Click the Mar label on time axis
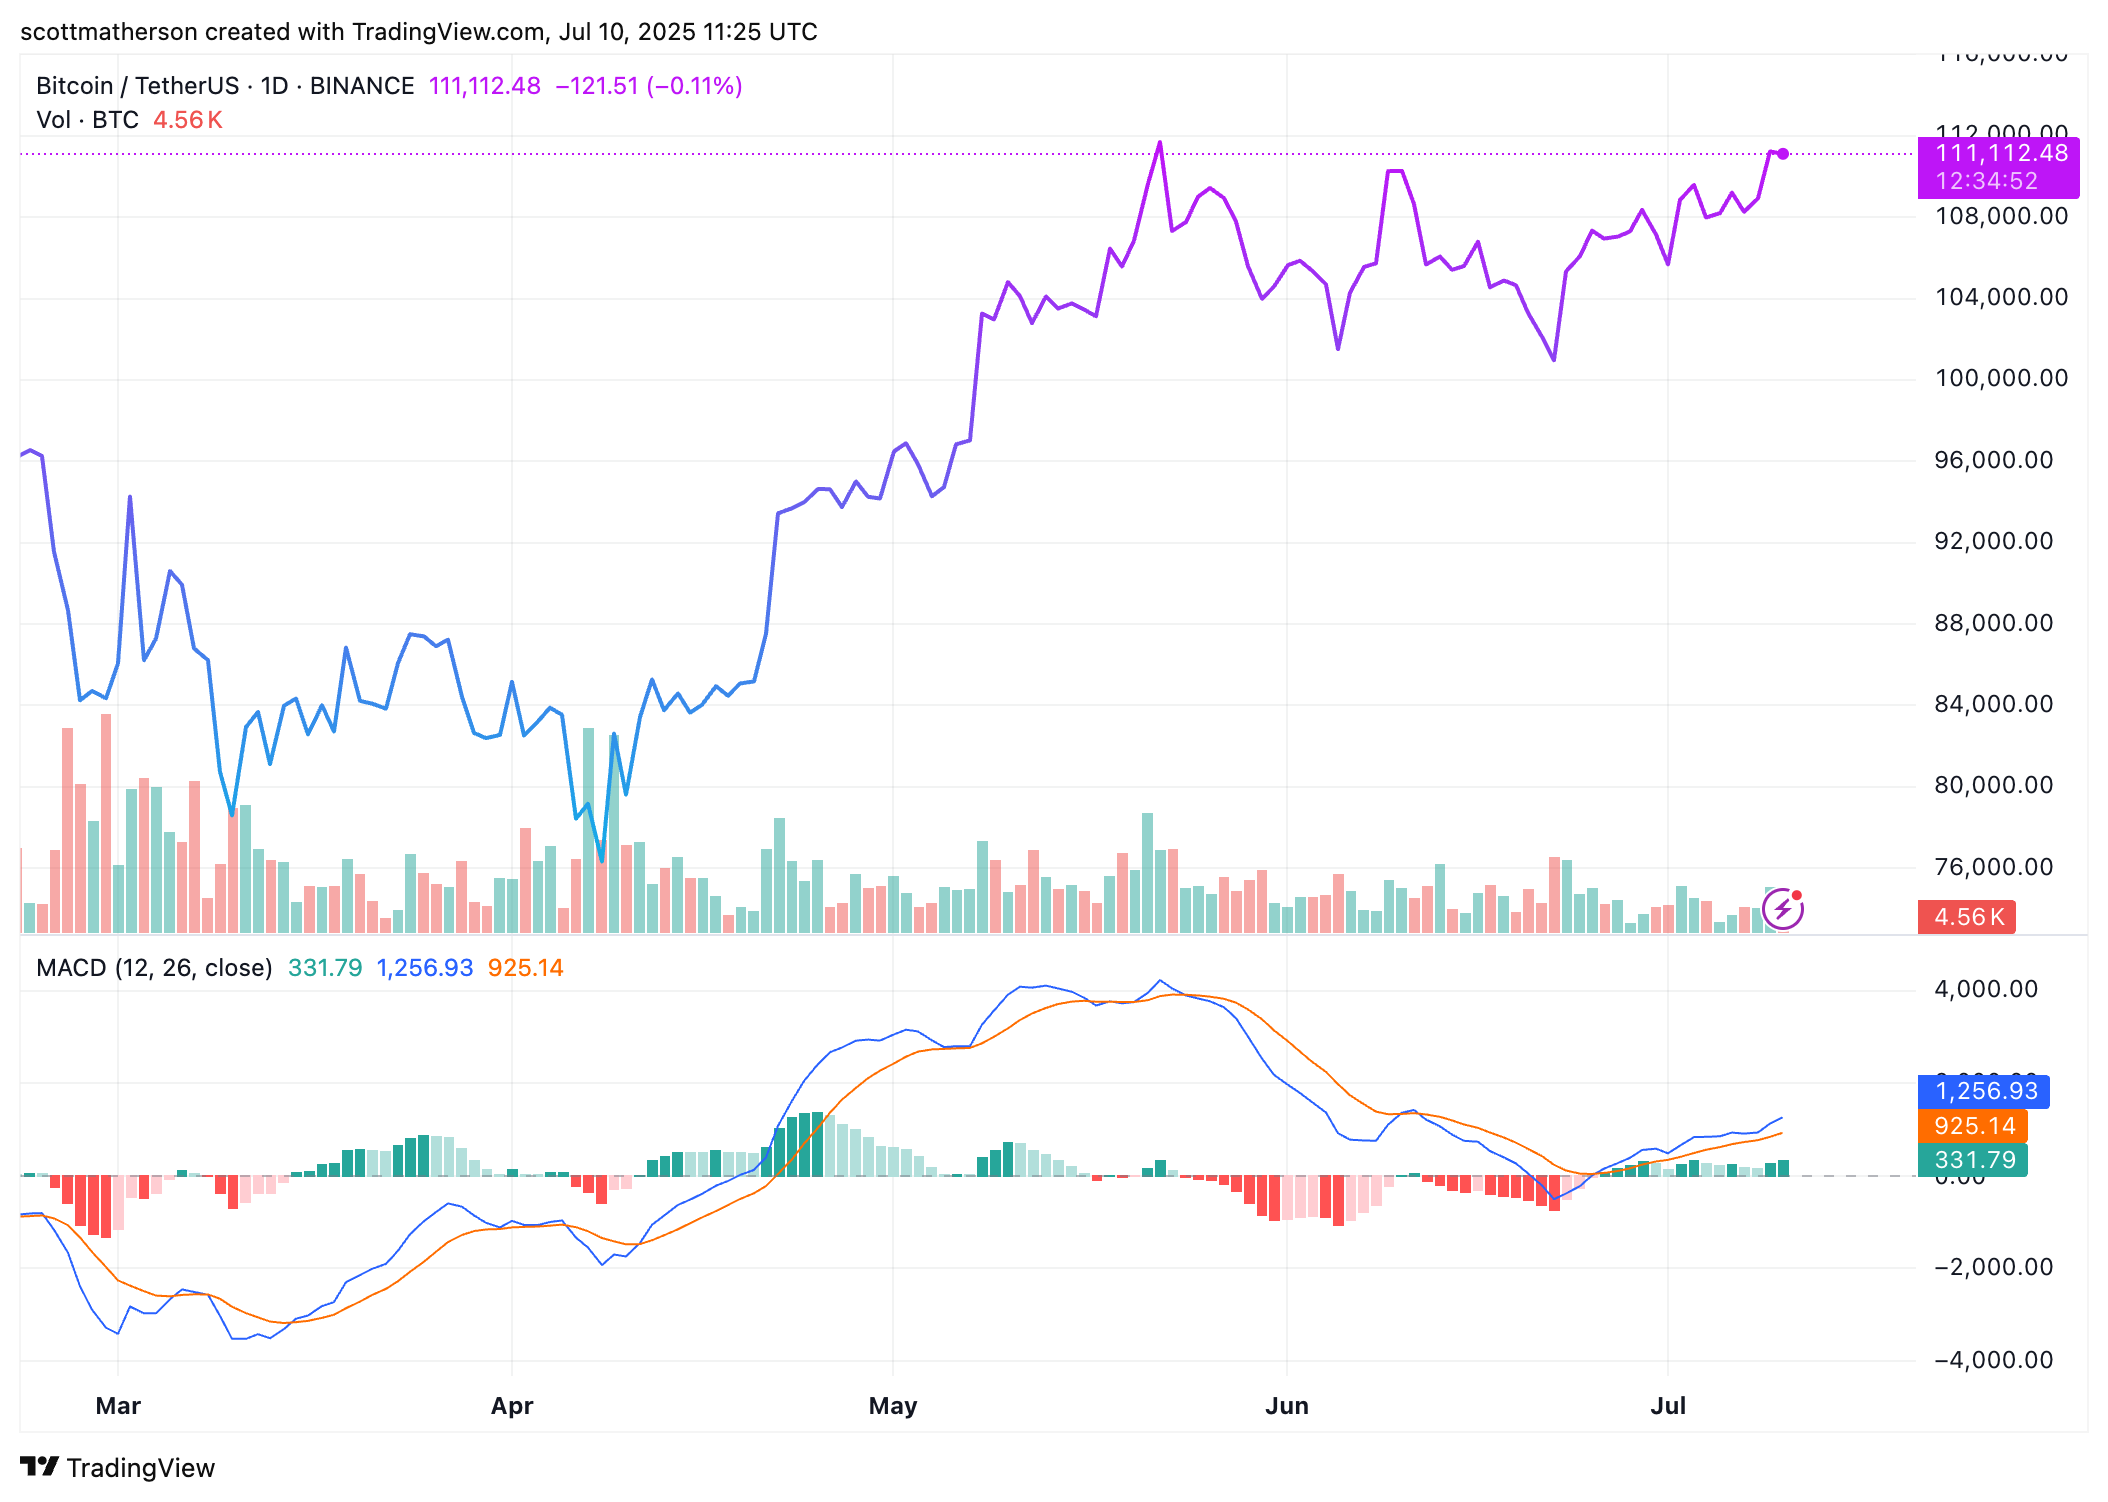The height and width of the screenshot is (1502, 2108). pyautogui.click(x=118, y=1406)
